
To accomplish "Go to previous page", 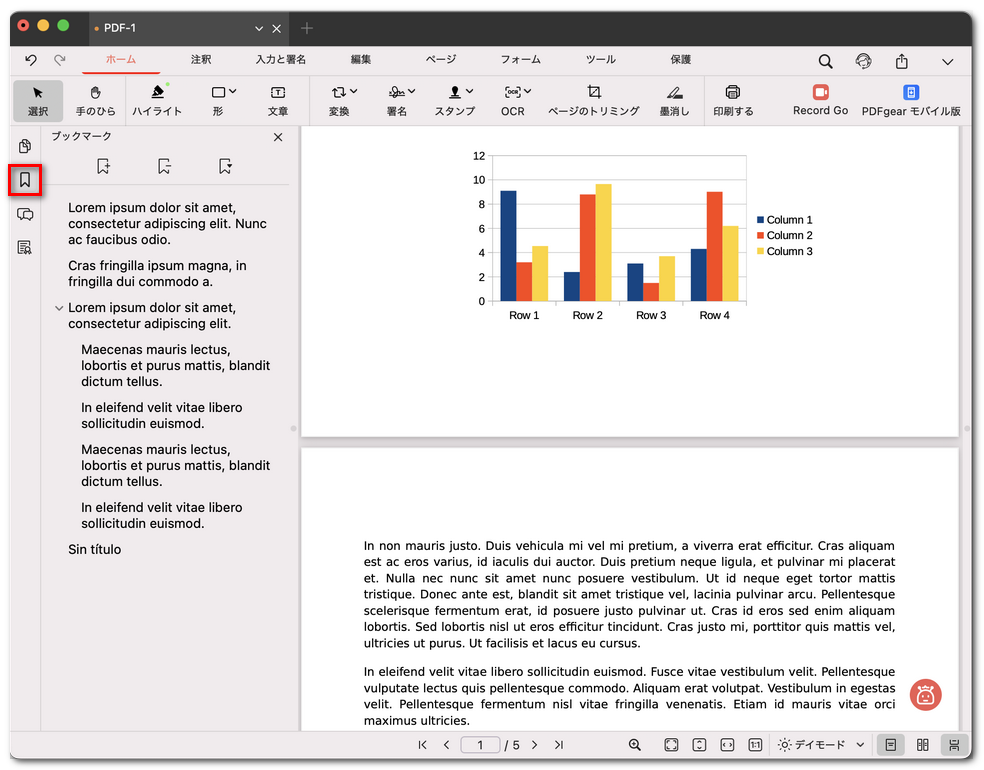I will [446, 745].
